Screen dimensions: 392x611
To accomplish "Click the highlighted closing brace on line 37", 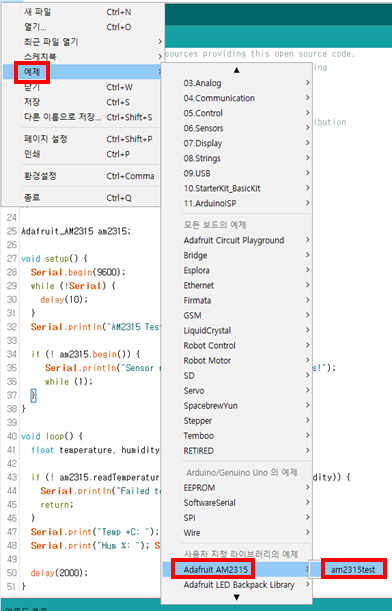I will (34, 395).
